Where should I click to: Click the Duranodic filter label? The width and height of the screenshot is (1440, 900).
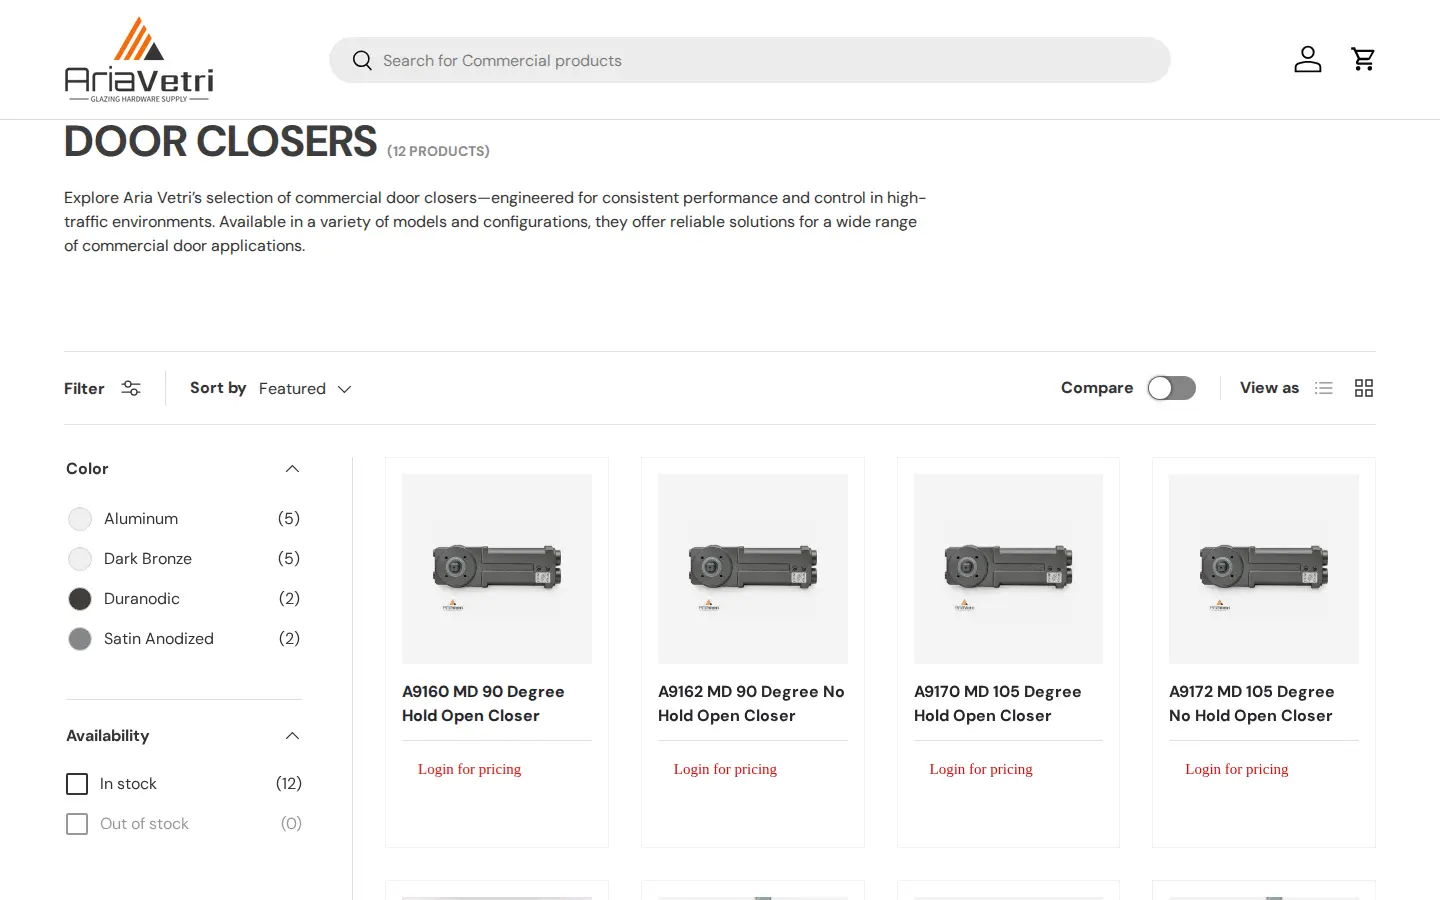(x=142, y=599)
